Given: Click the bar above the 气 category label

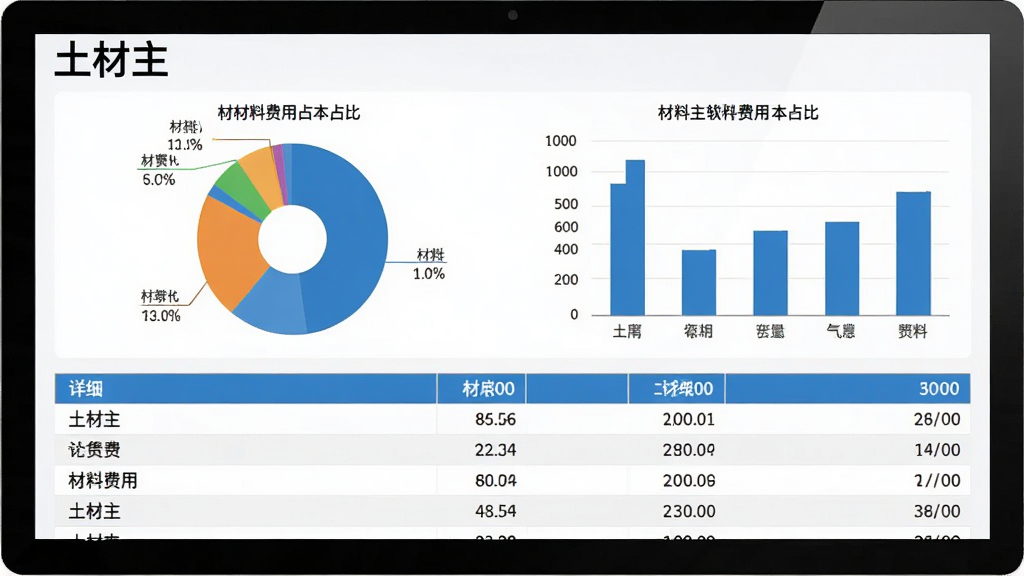Looking at the screenshot, I should click(842, 268).
